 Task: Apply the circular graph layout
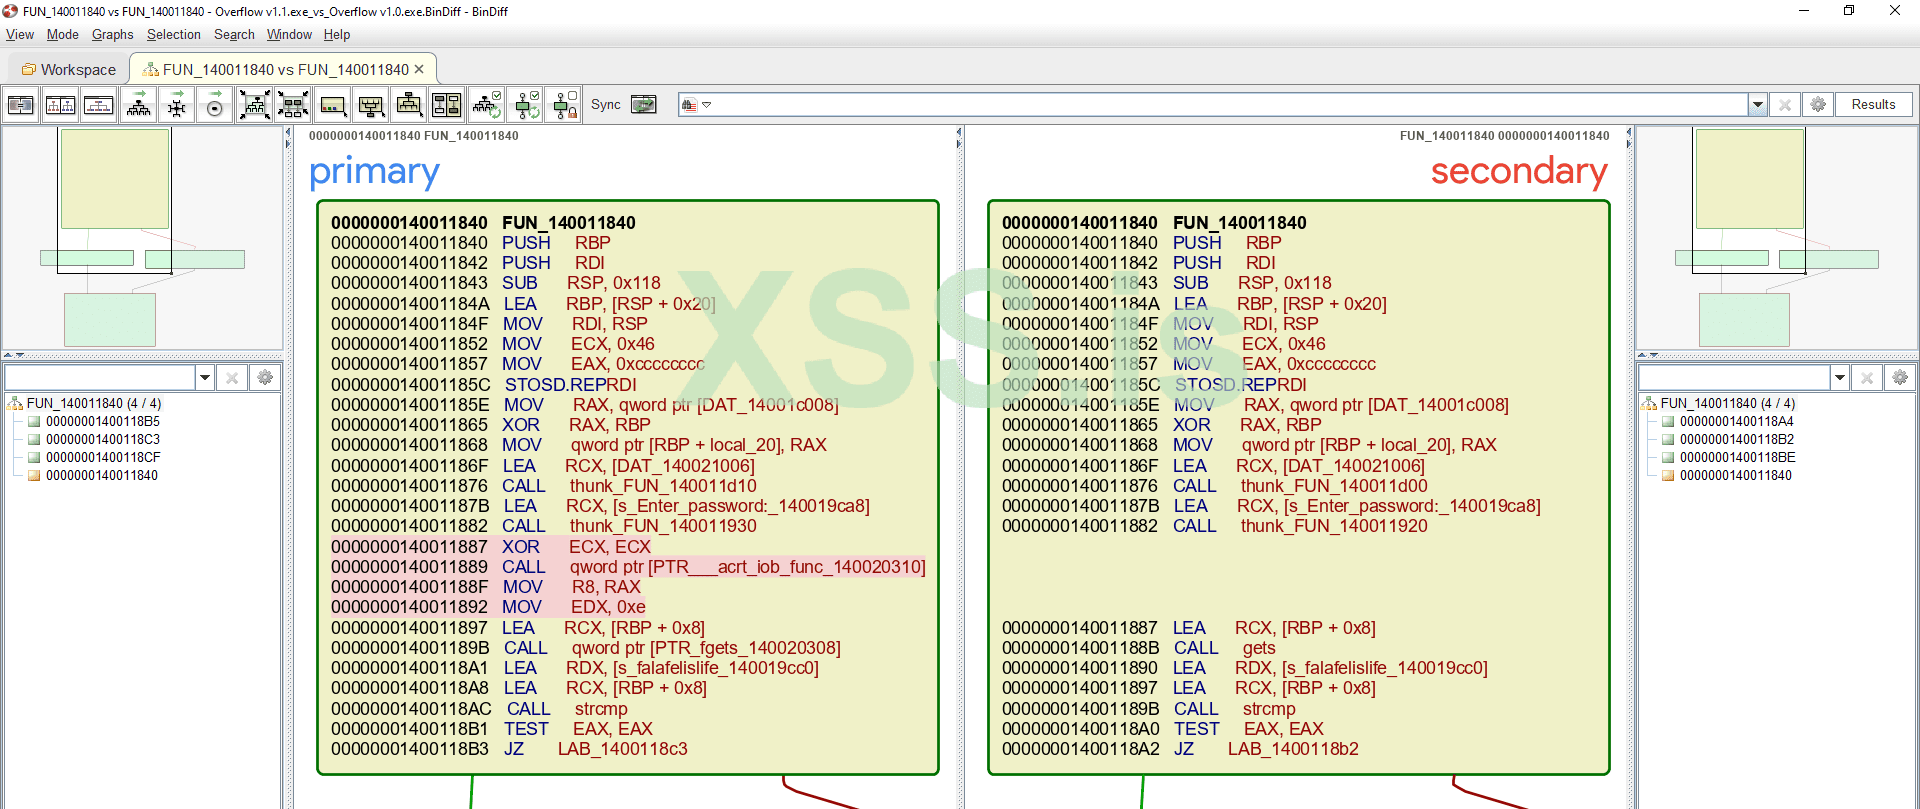coord(214,105)
